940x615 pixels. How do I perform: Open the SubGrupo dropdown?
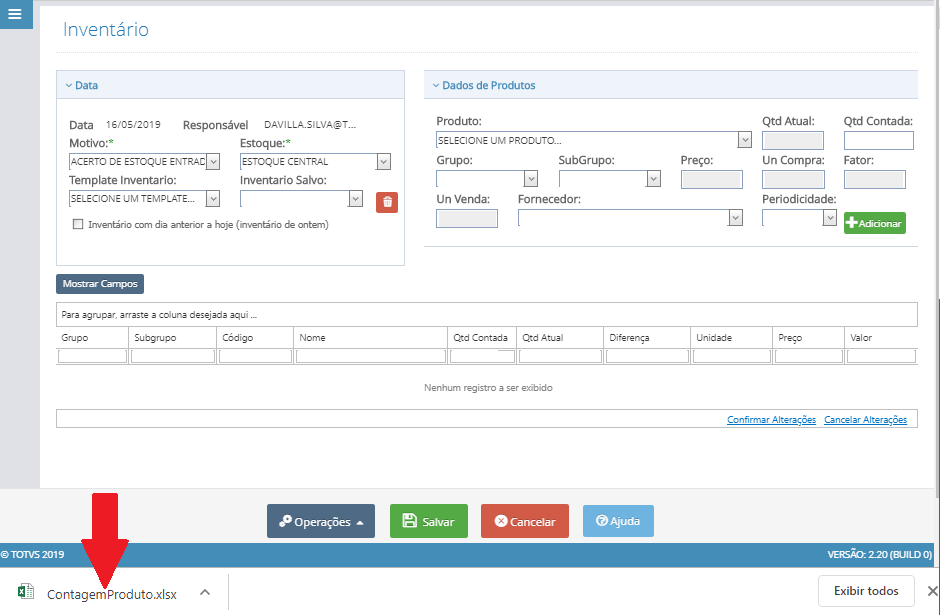click(x=654, y=179)
